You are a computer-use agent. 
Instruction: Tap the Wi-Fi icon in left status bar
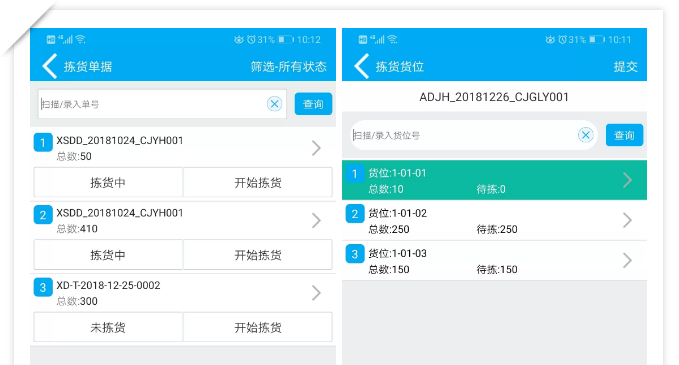pos(80,39)
